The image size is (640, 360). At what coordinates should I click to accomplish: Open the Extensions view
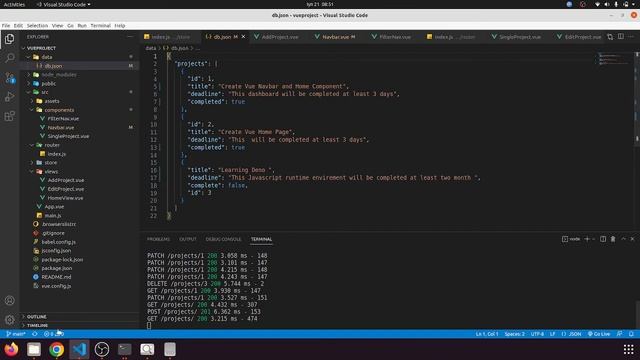point(9,116)
